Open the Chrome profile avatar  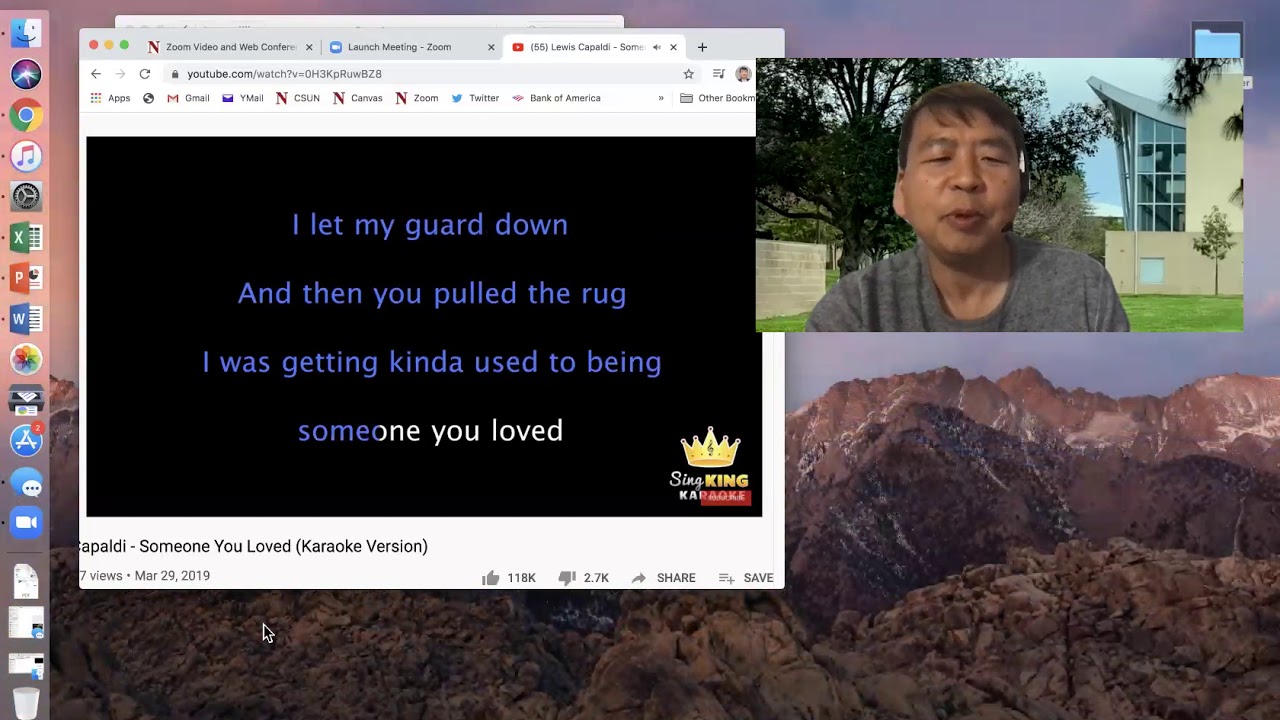743,74
